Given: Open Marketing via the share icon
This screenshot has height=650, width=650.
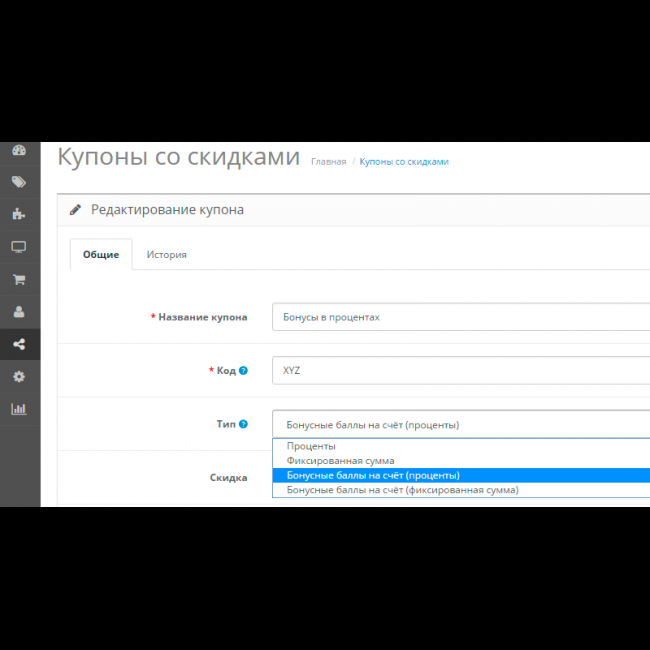Looking at the screenshot, I should [x=18, y=345].
